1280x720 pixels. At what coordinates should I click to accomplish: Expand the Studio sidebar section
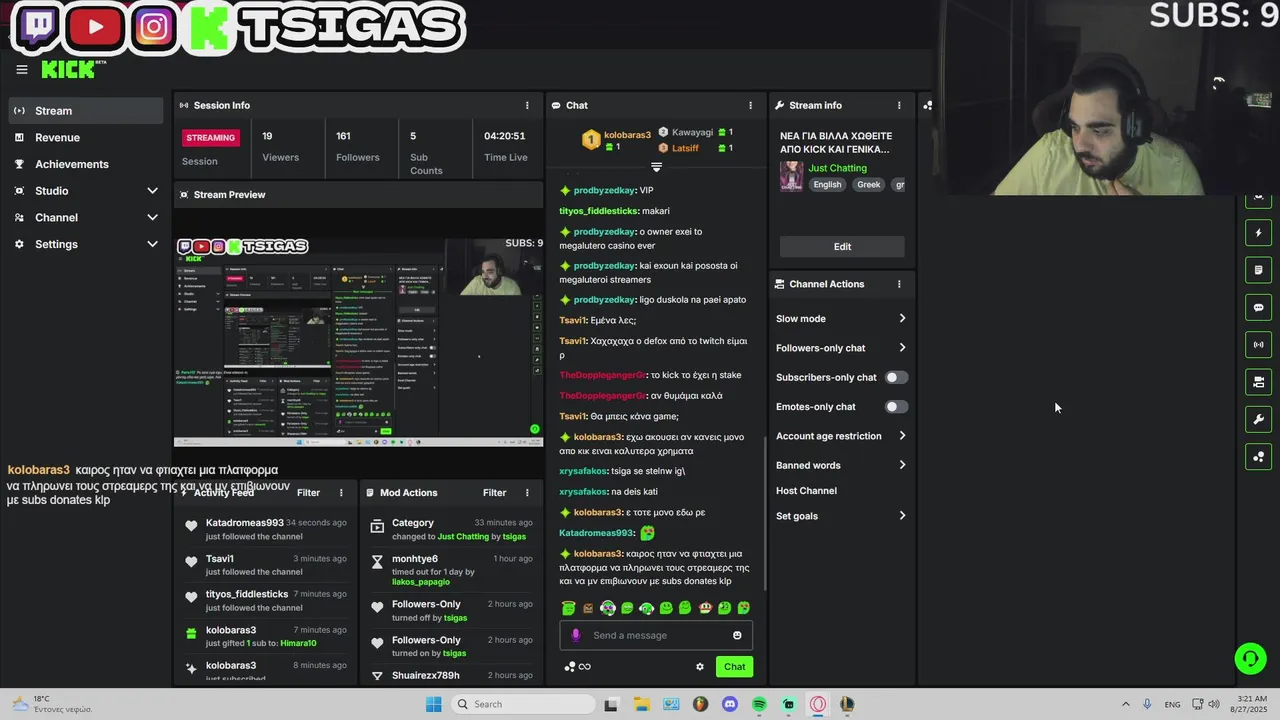tap(86, 191)
